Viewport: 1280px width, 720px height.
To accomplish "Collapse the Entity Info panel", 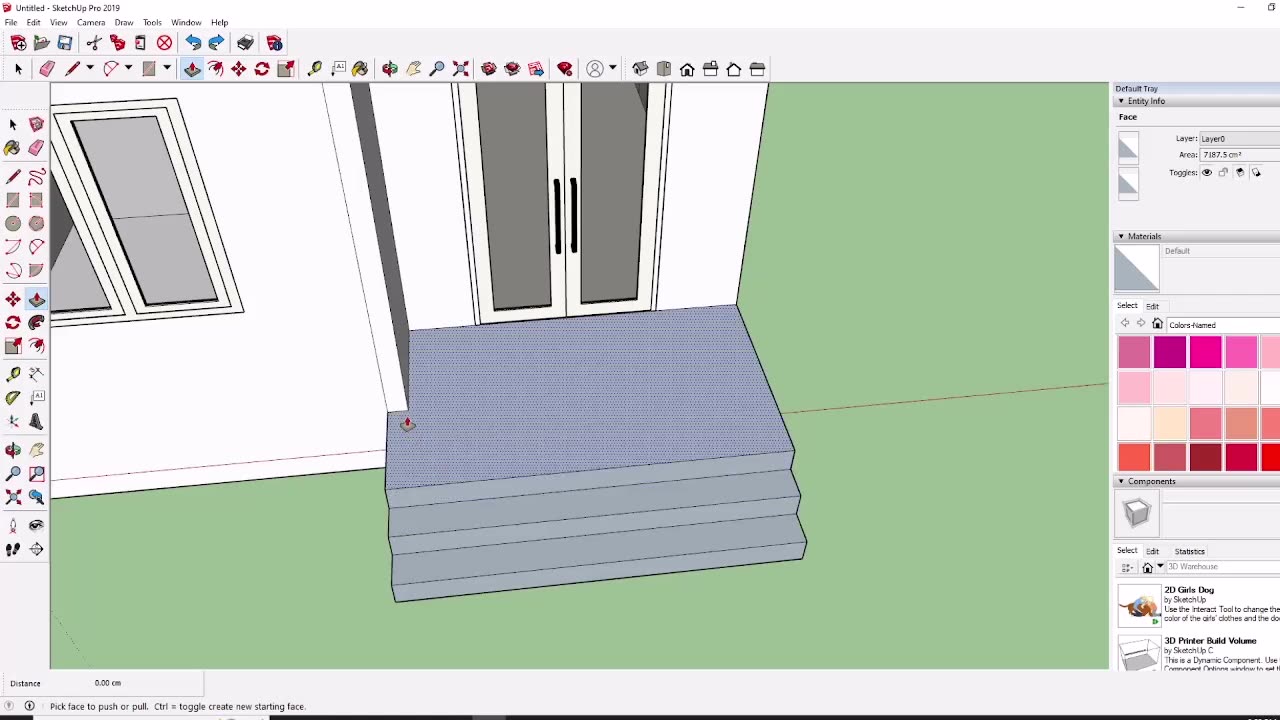I will click(1121, 101).
